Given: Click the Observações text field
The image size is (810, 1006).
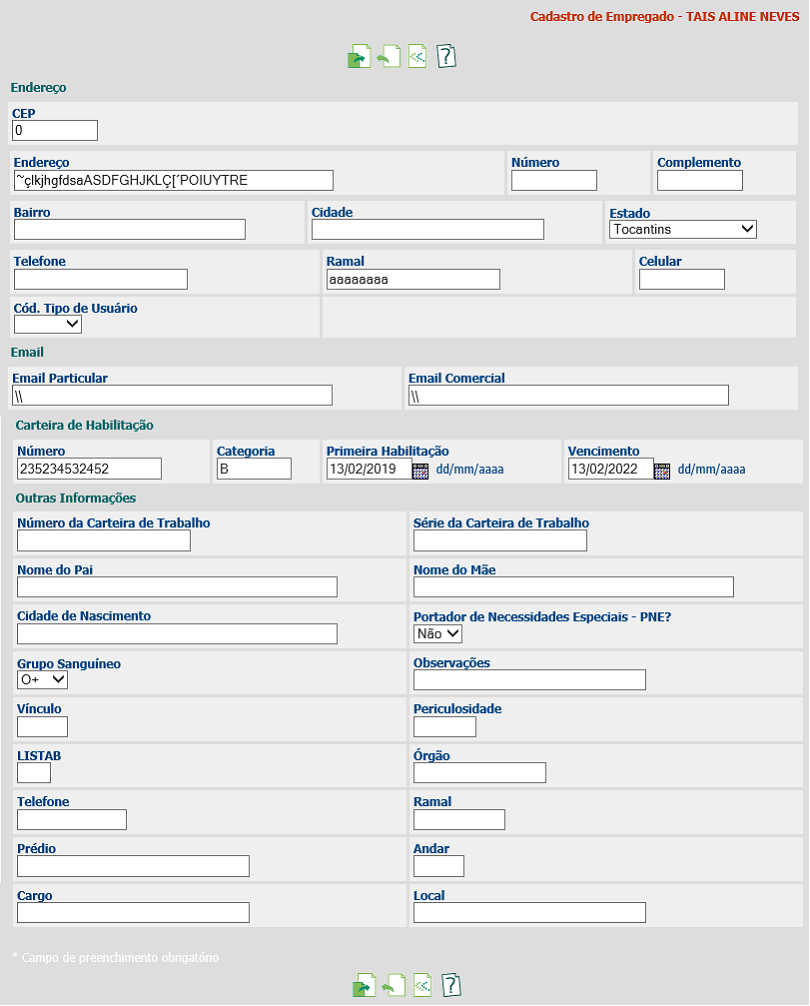Looking at the screenshot, I should tap(530, 680).
